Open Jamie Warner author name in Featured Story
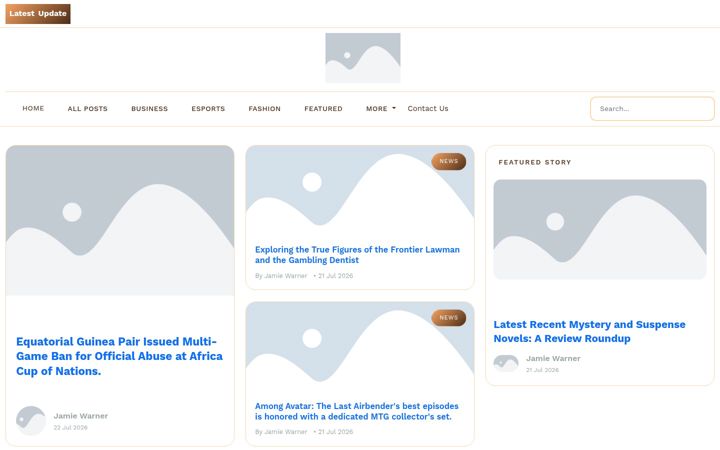The image size is (720, 450). 553,359
